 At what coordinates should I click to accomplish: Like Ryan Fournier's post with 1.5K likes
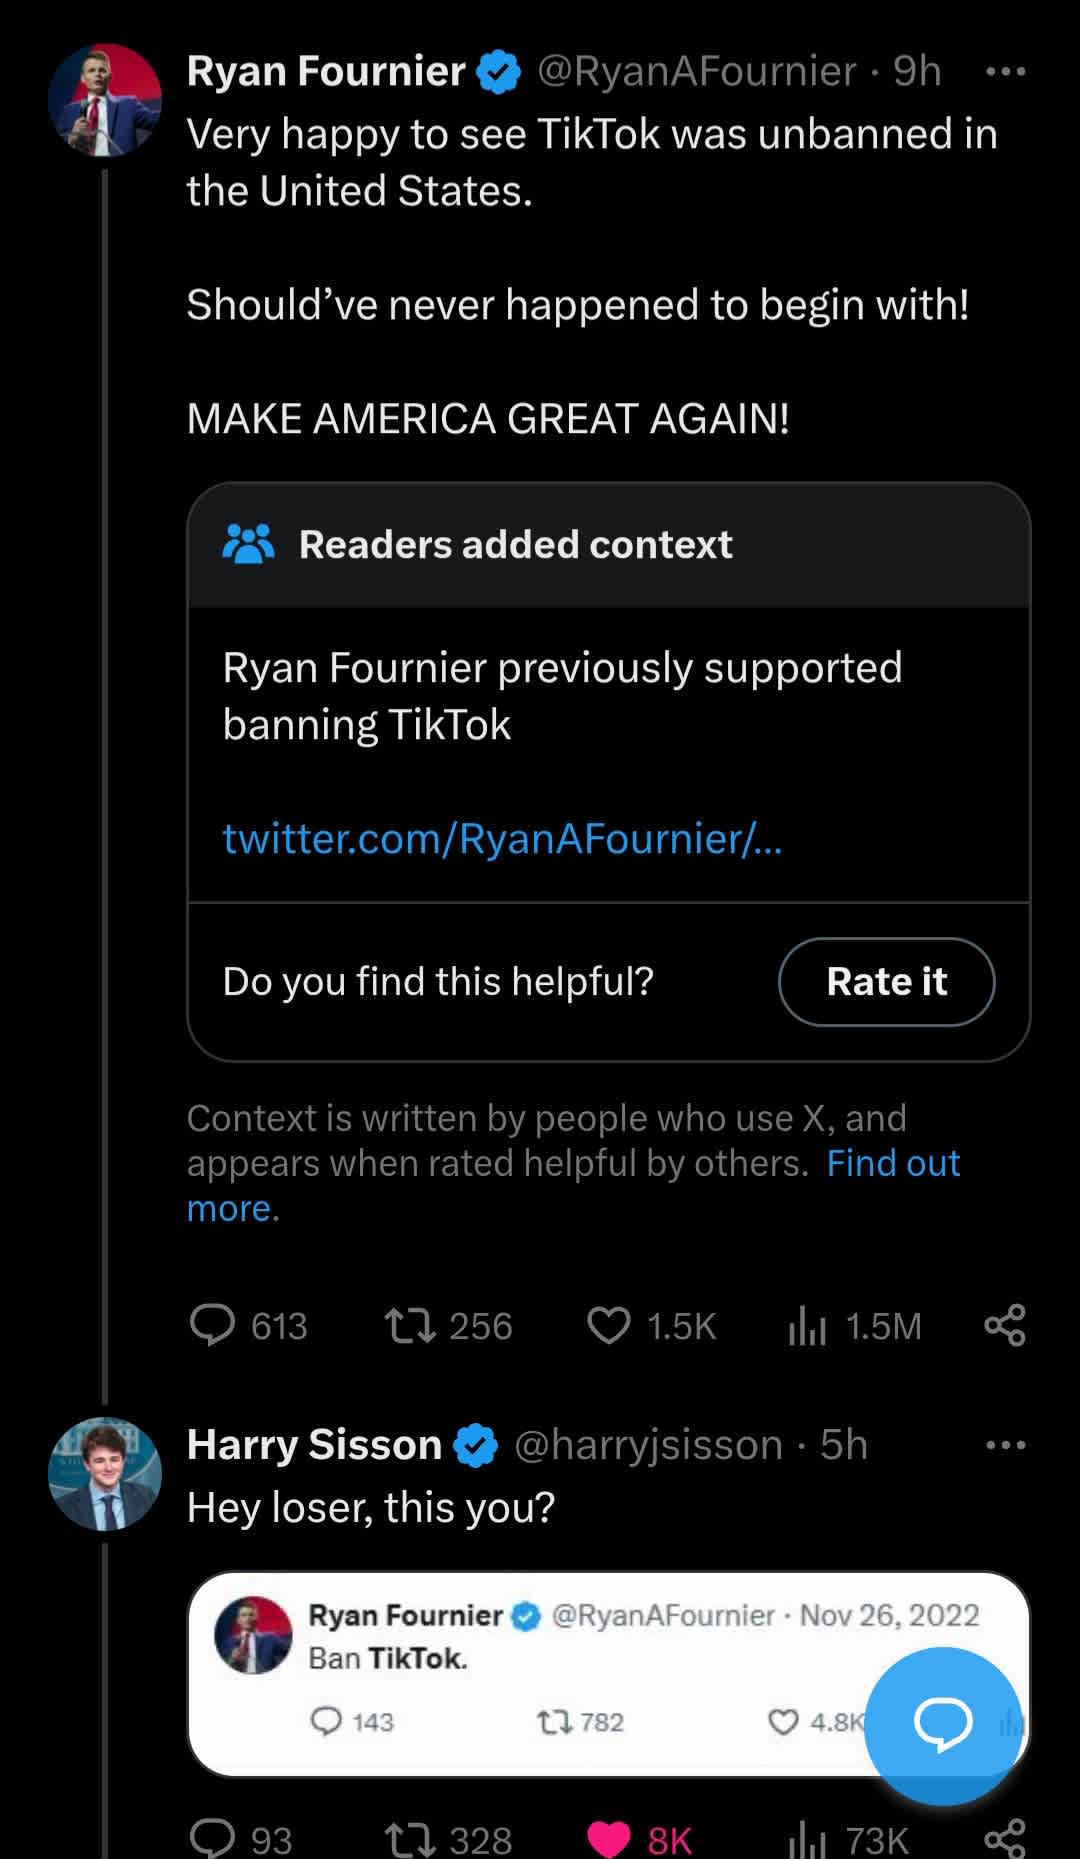[x=608, y=1325]
